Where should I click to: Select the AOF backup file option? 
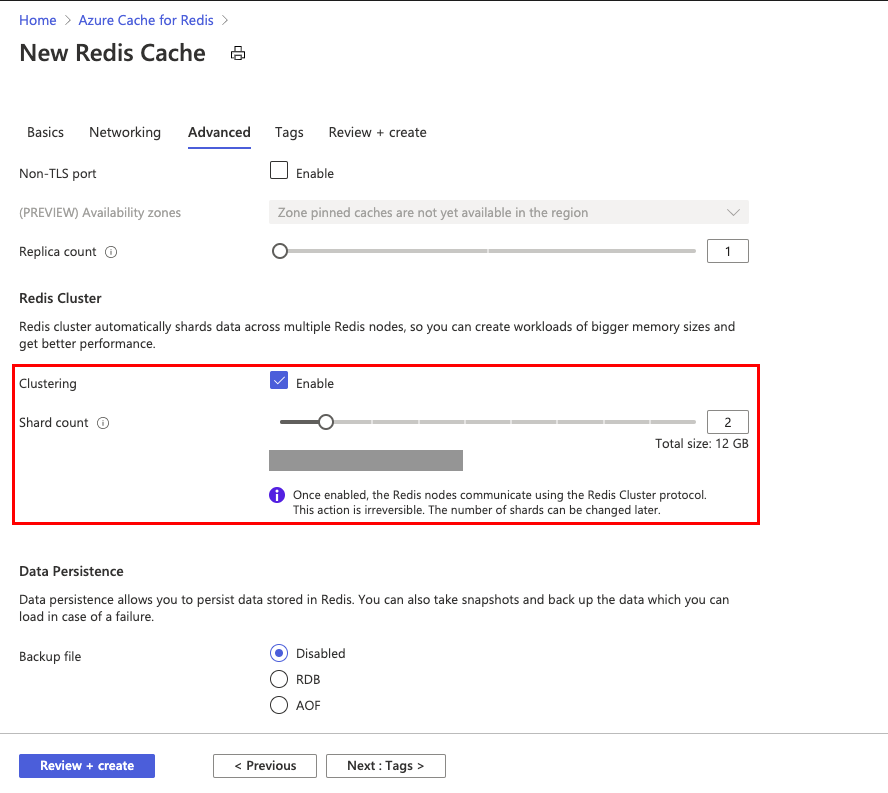pos(278,705)
